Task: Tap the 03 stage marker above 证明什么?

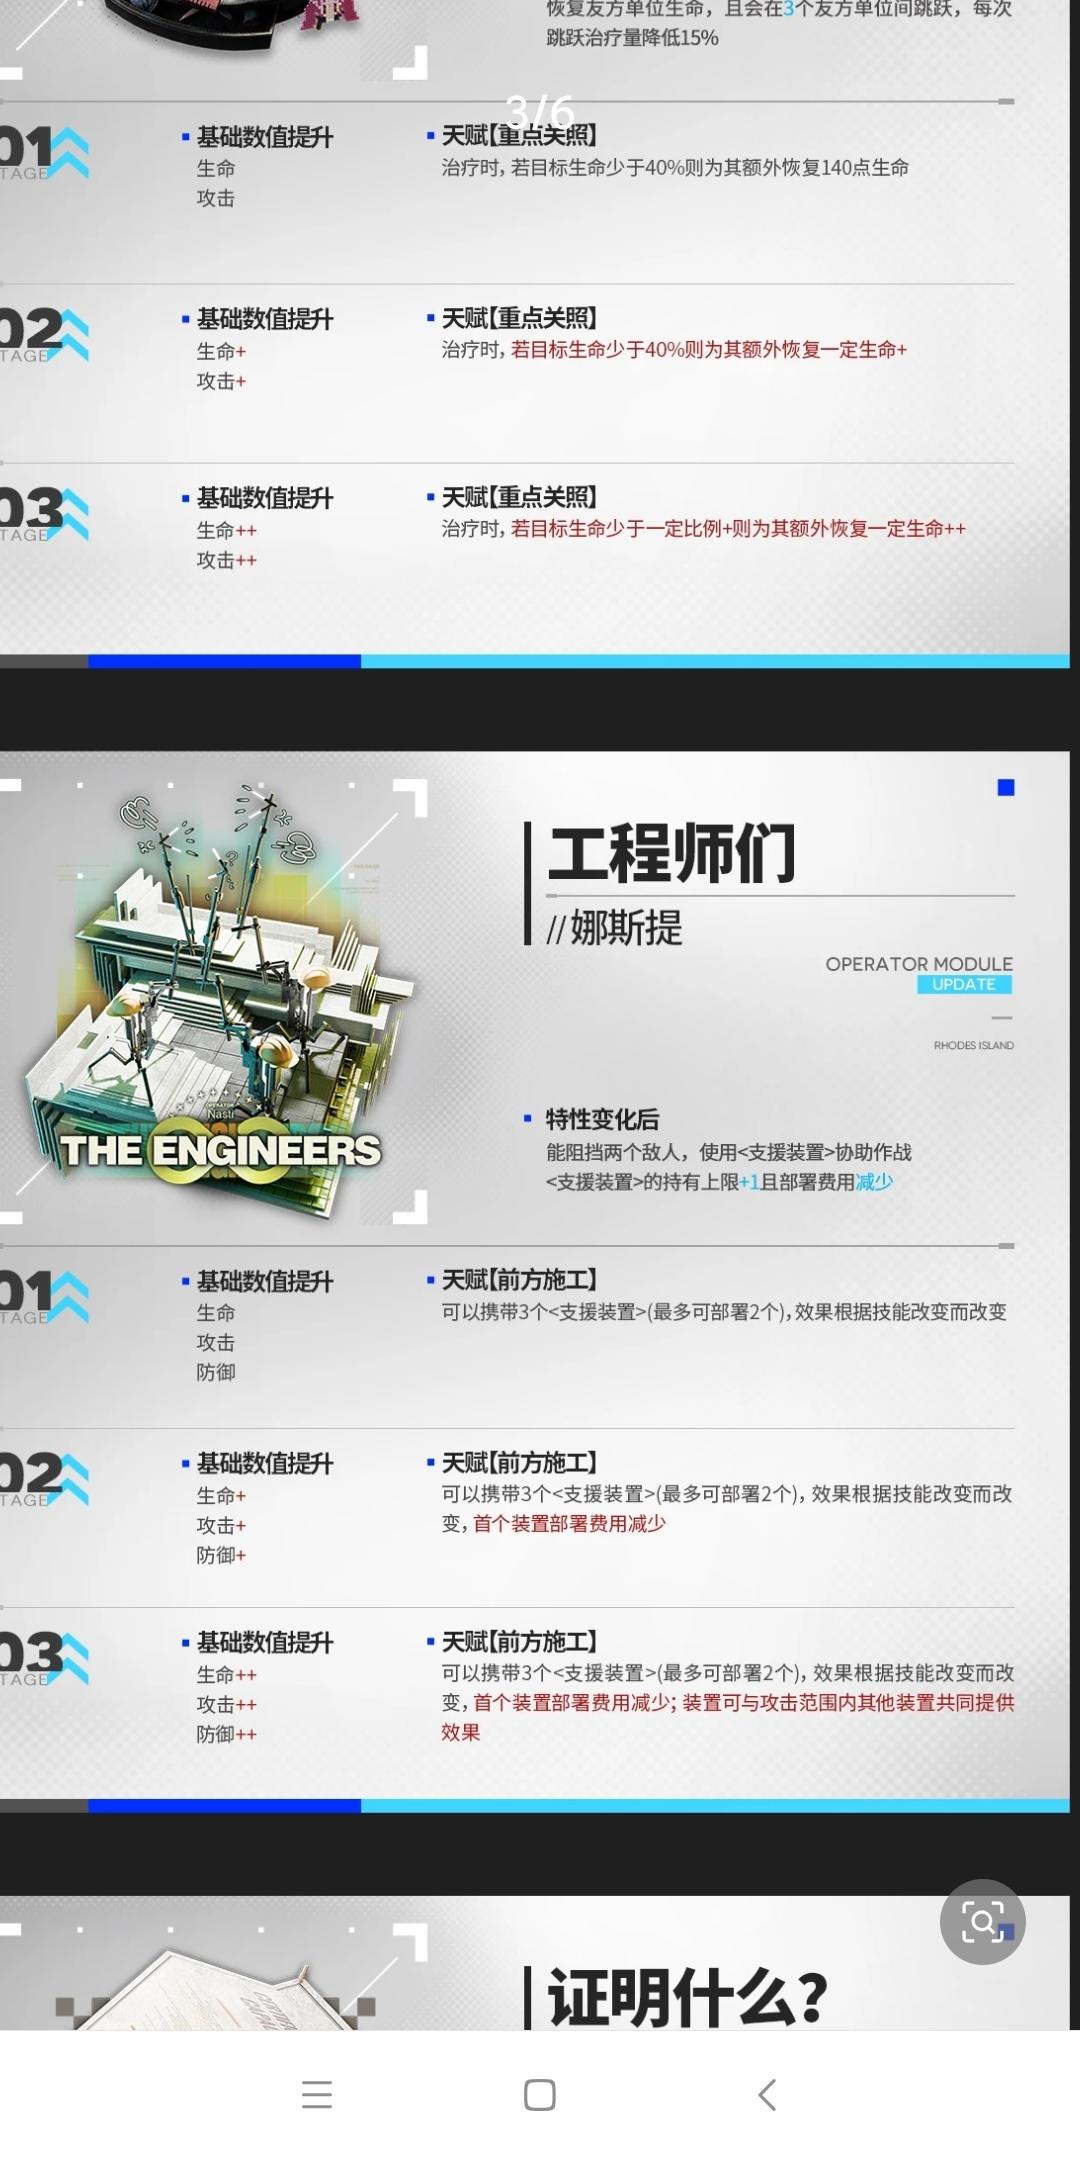Action: 44,1657
